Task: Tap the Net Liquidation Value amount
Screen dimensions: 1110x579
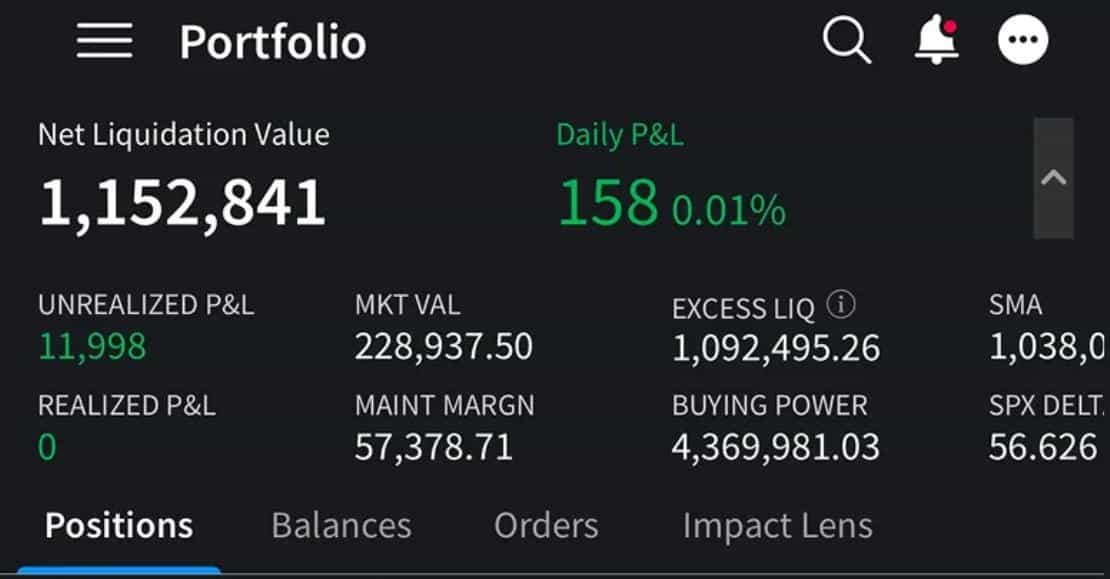Action: 183,204
